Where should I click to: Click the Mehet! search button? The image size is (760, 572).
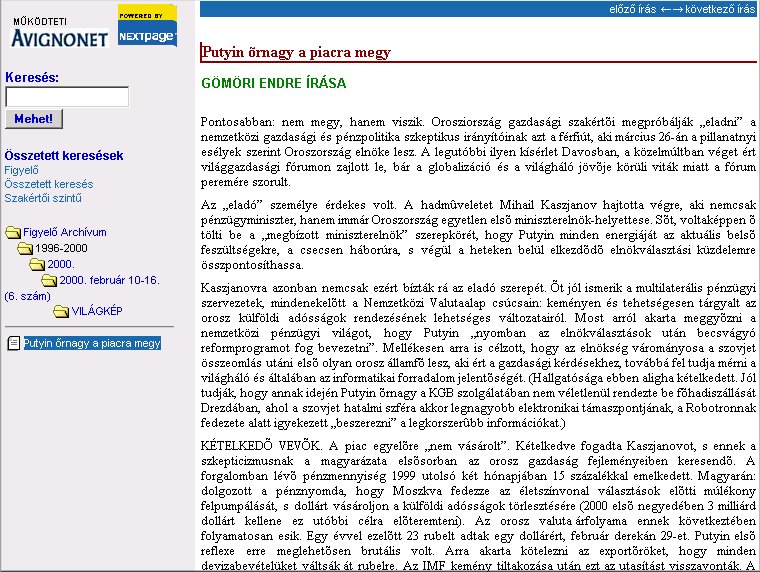pos(34,119)
